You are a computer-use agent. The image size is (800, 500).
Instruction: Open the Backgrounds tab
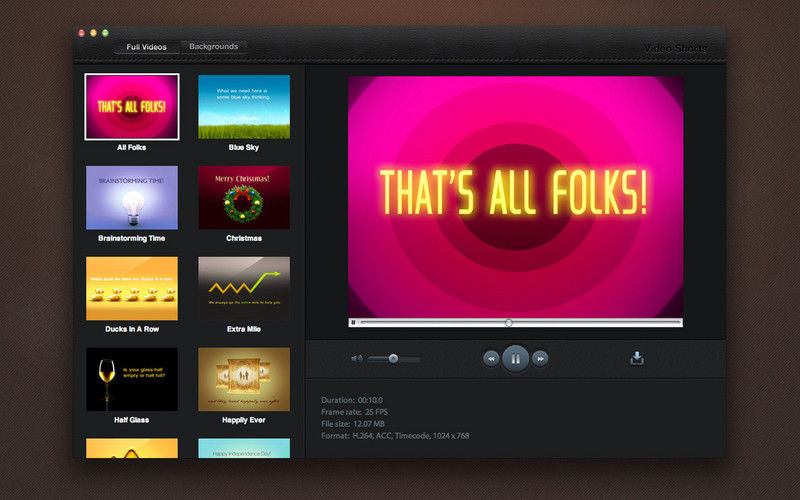click(213, 46)
